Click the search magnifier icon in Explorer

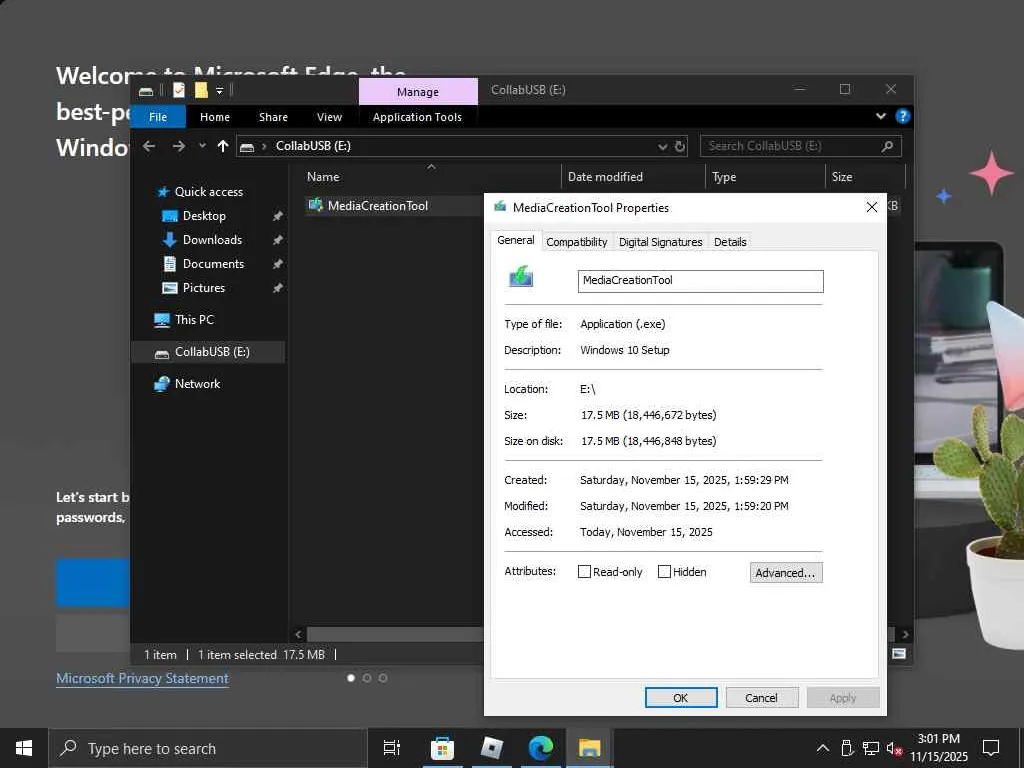887,146
